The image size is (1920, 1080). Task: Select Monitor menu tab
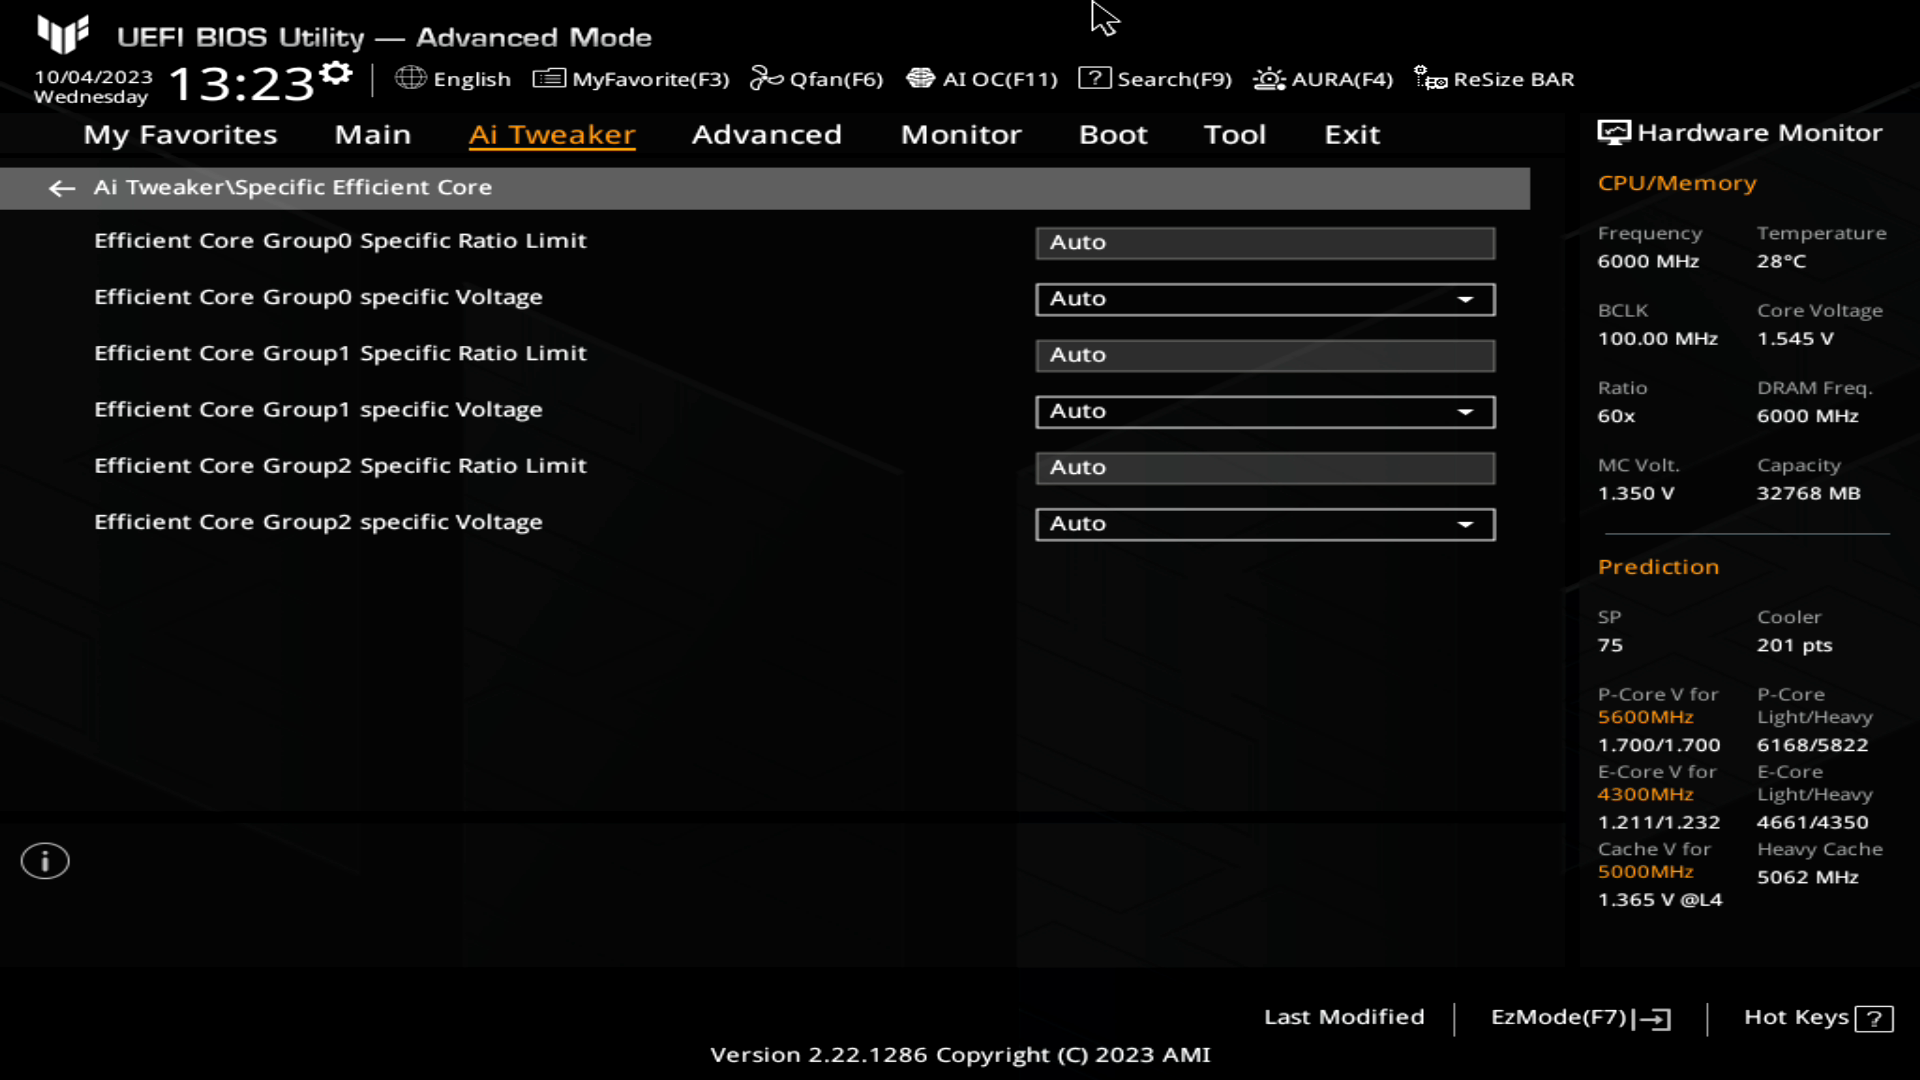tap(961, 133)
